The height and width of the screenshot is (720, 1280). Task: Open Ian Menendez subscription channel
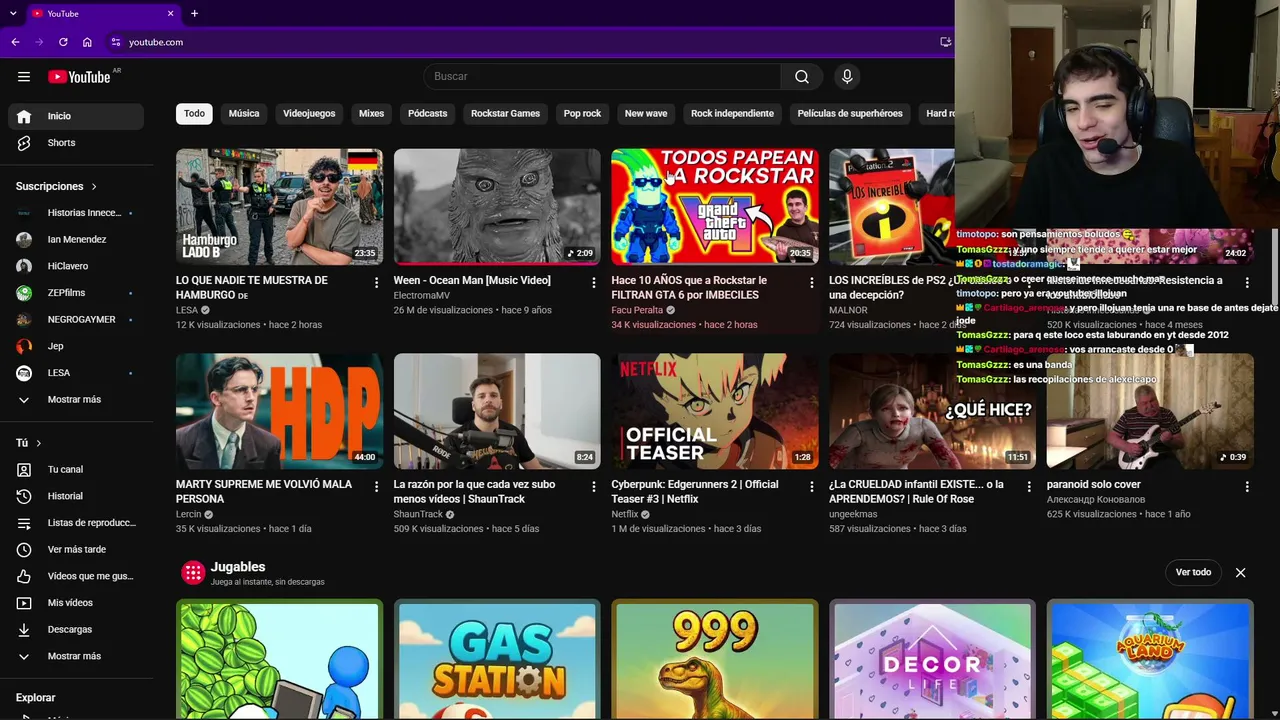76,239
